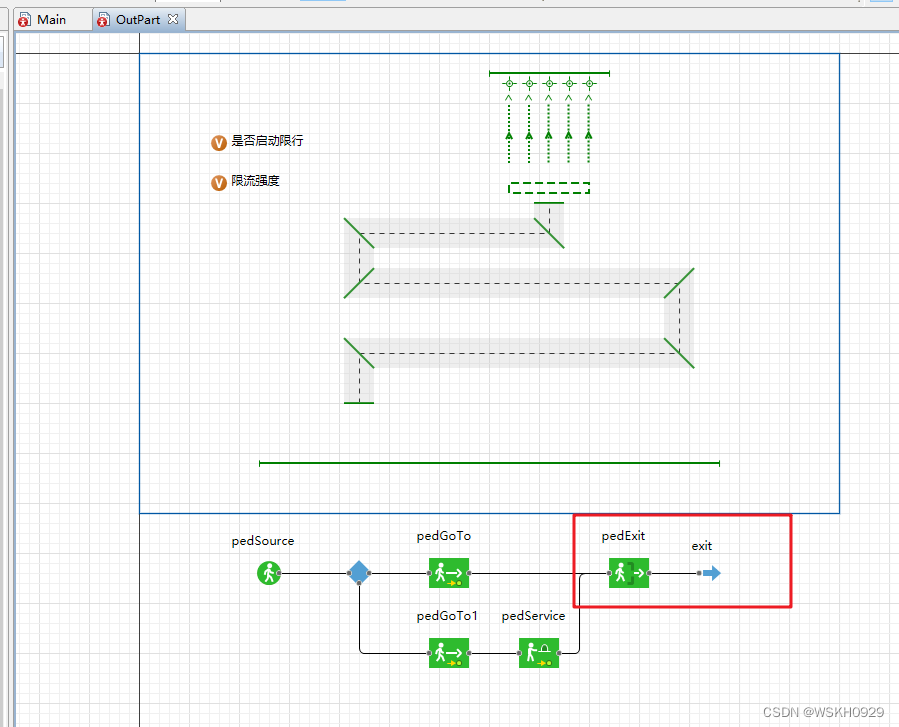Select the long green target line at bottom
899x727 pixels.
click(x=489, y=463)
